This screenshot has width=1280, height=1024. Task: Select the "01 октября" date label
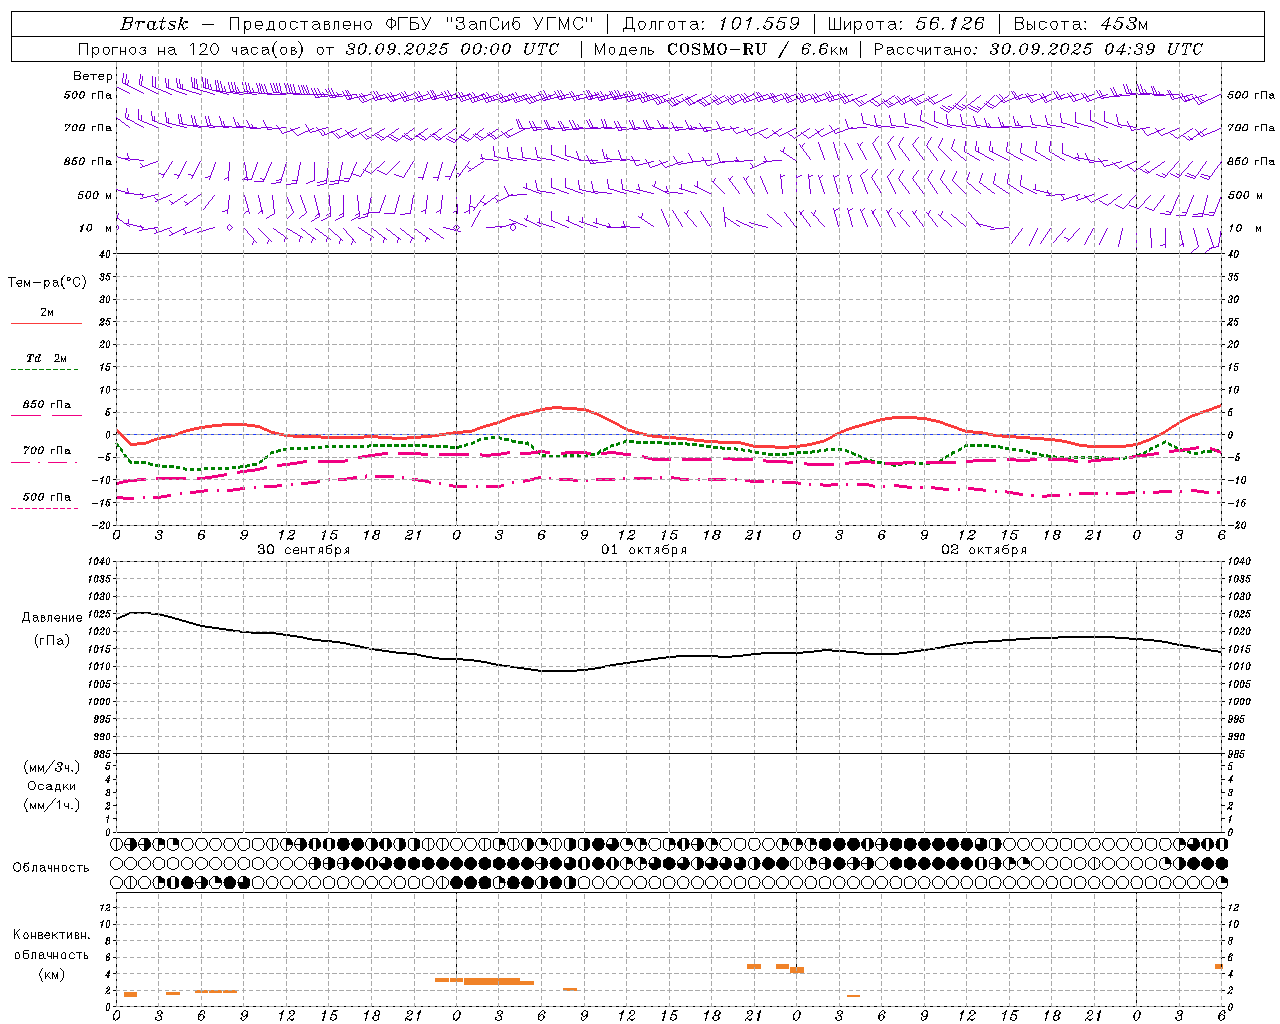pos(644,549)
